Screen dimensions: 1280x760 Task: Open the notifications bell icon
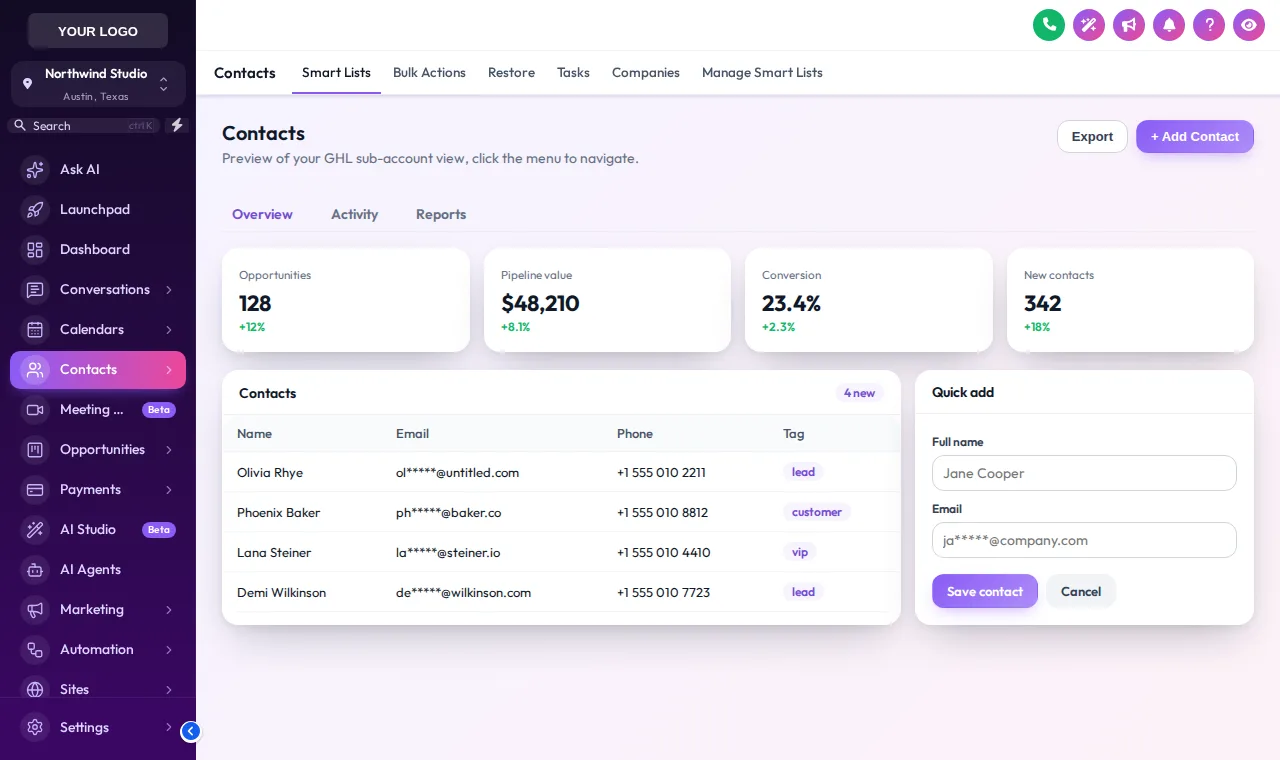(1169, 25)
